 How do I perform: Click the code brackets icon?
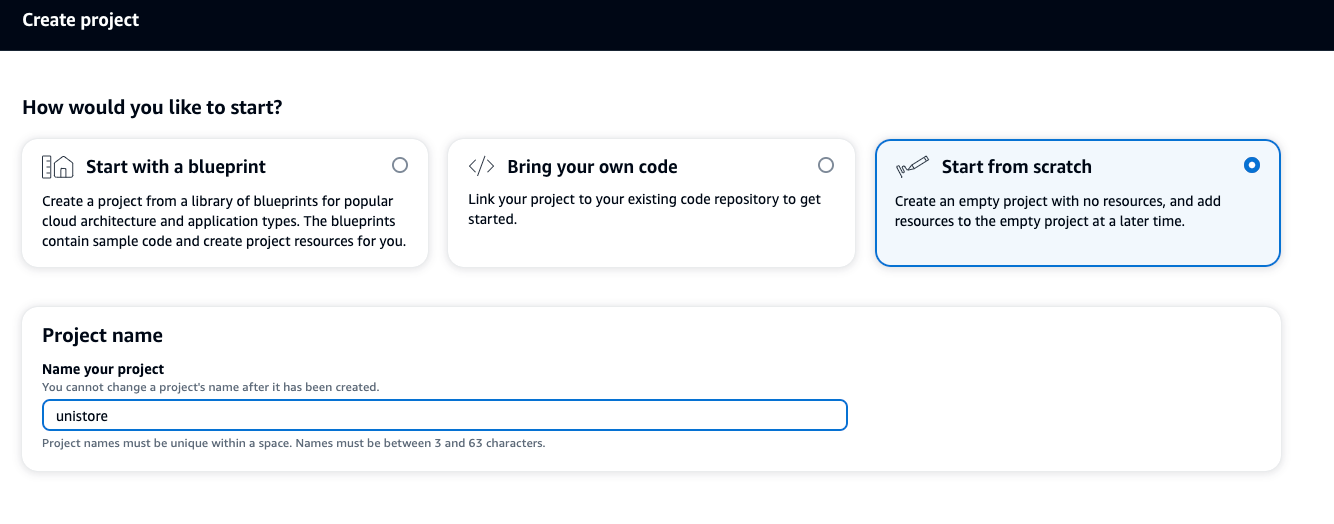click(482, 166)
